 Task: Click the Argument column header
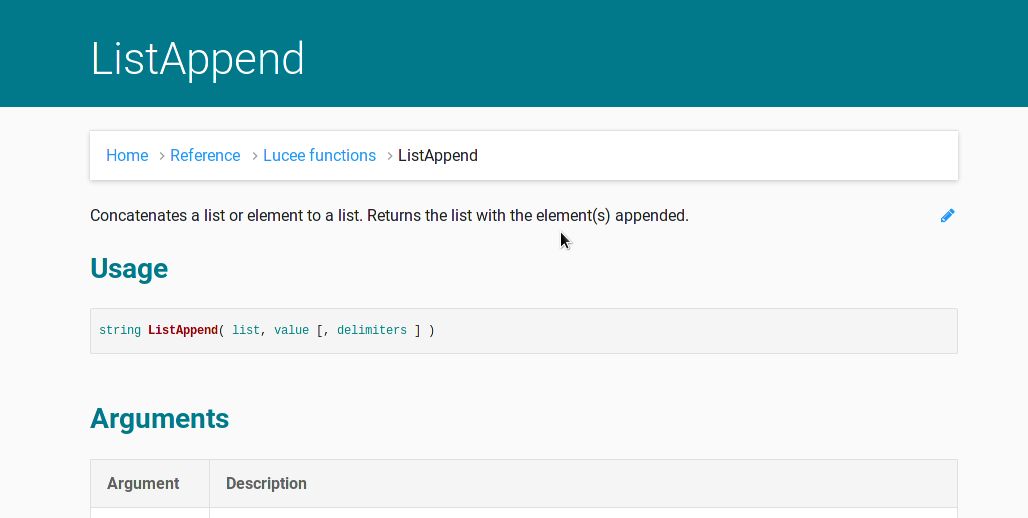pos(143,483)
